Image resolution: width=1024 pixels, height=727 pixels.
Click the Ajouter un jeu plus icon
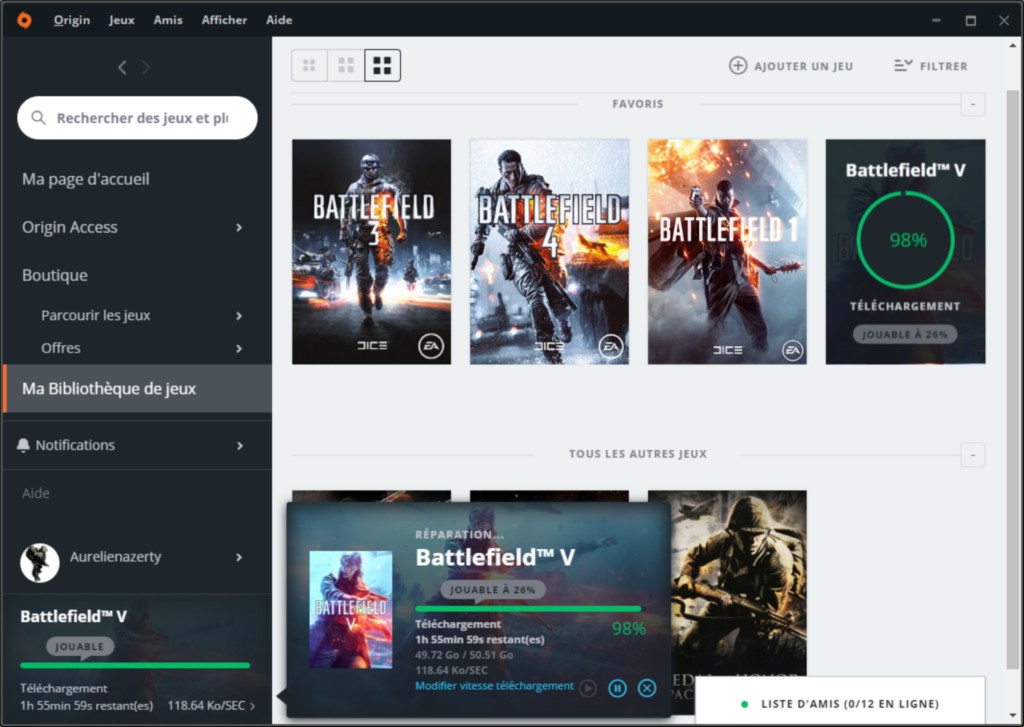pos(738,66)
